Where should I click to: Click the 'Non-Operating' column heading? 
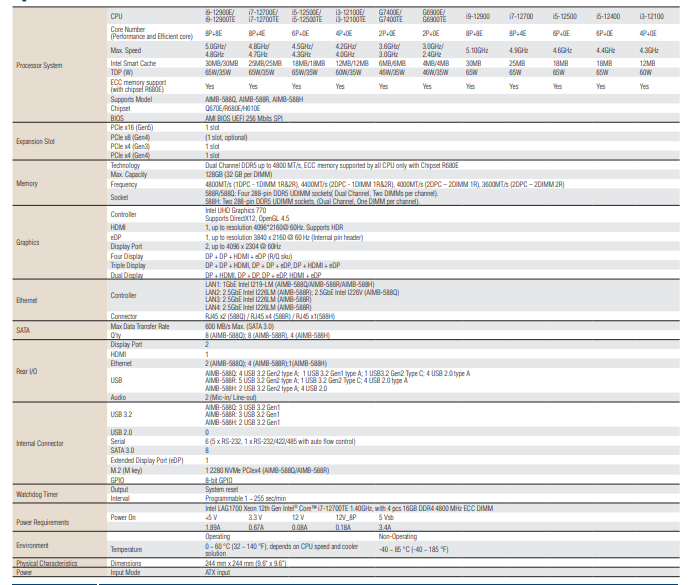pyautogui.click(x=397, y=537)
